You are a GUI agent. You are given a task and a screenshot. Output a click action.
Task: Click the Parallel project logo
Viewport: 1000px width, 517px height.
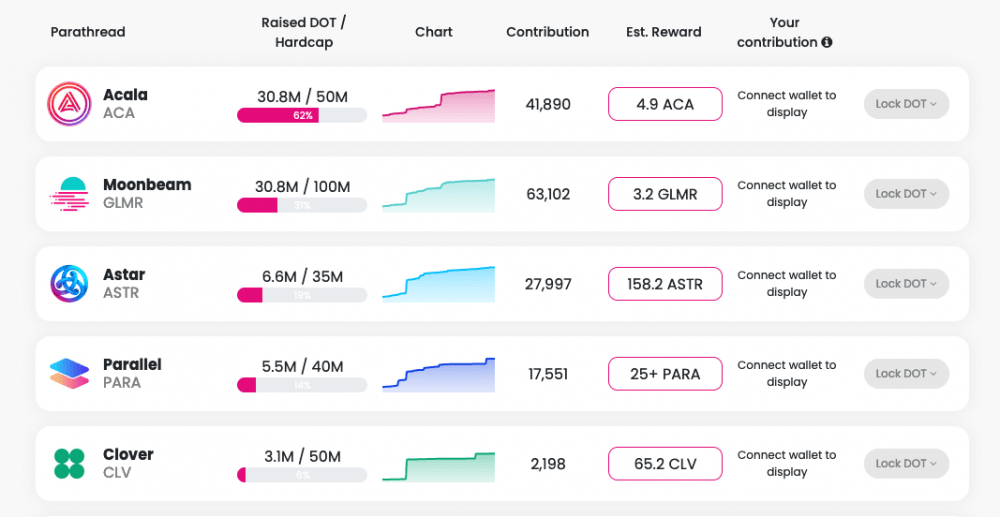69,374
